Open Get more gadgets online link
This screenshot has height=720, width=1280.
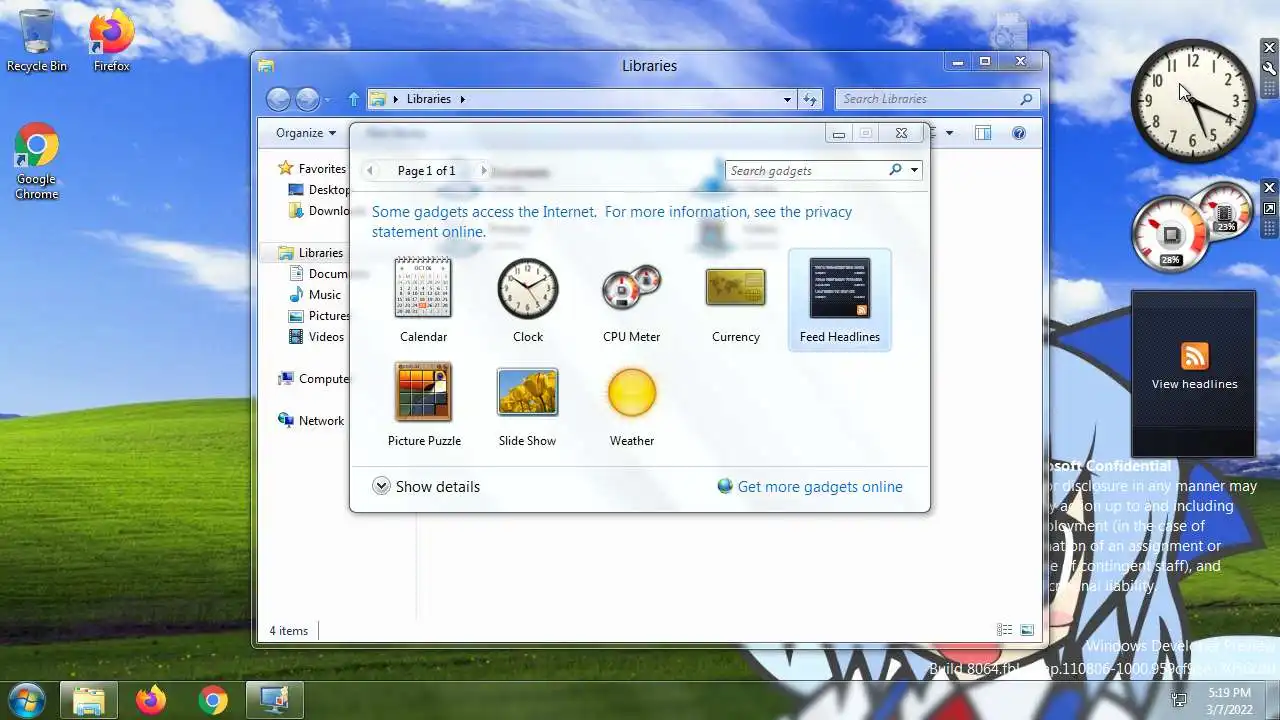810,486
